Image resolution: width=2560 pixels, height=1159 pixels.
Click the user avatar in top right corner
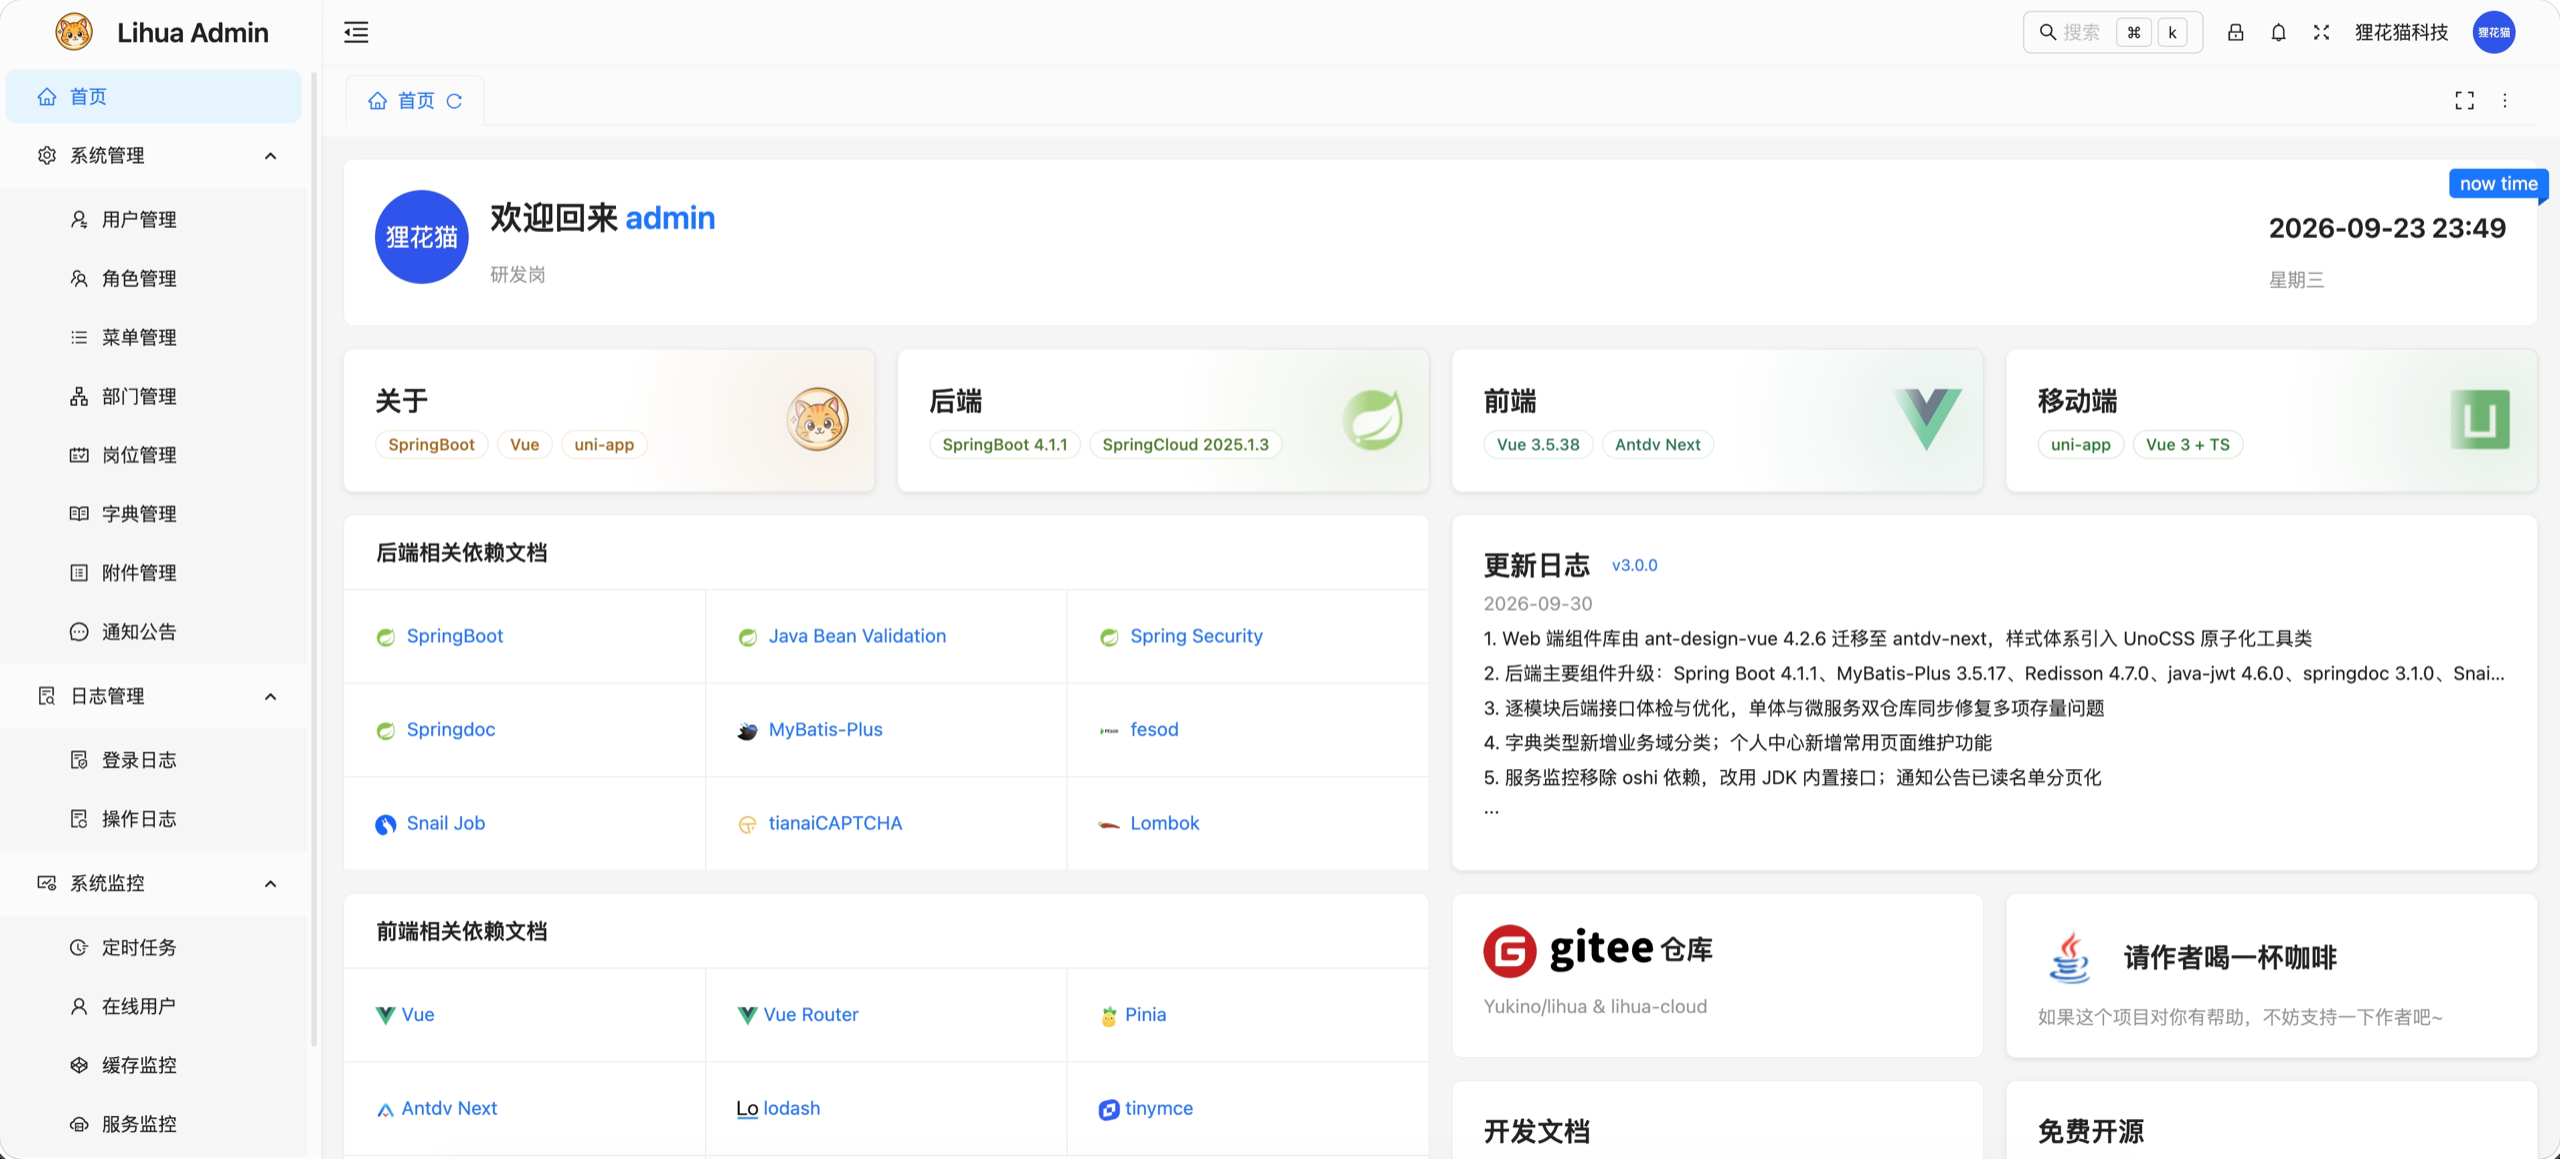pos(2493,32)
